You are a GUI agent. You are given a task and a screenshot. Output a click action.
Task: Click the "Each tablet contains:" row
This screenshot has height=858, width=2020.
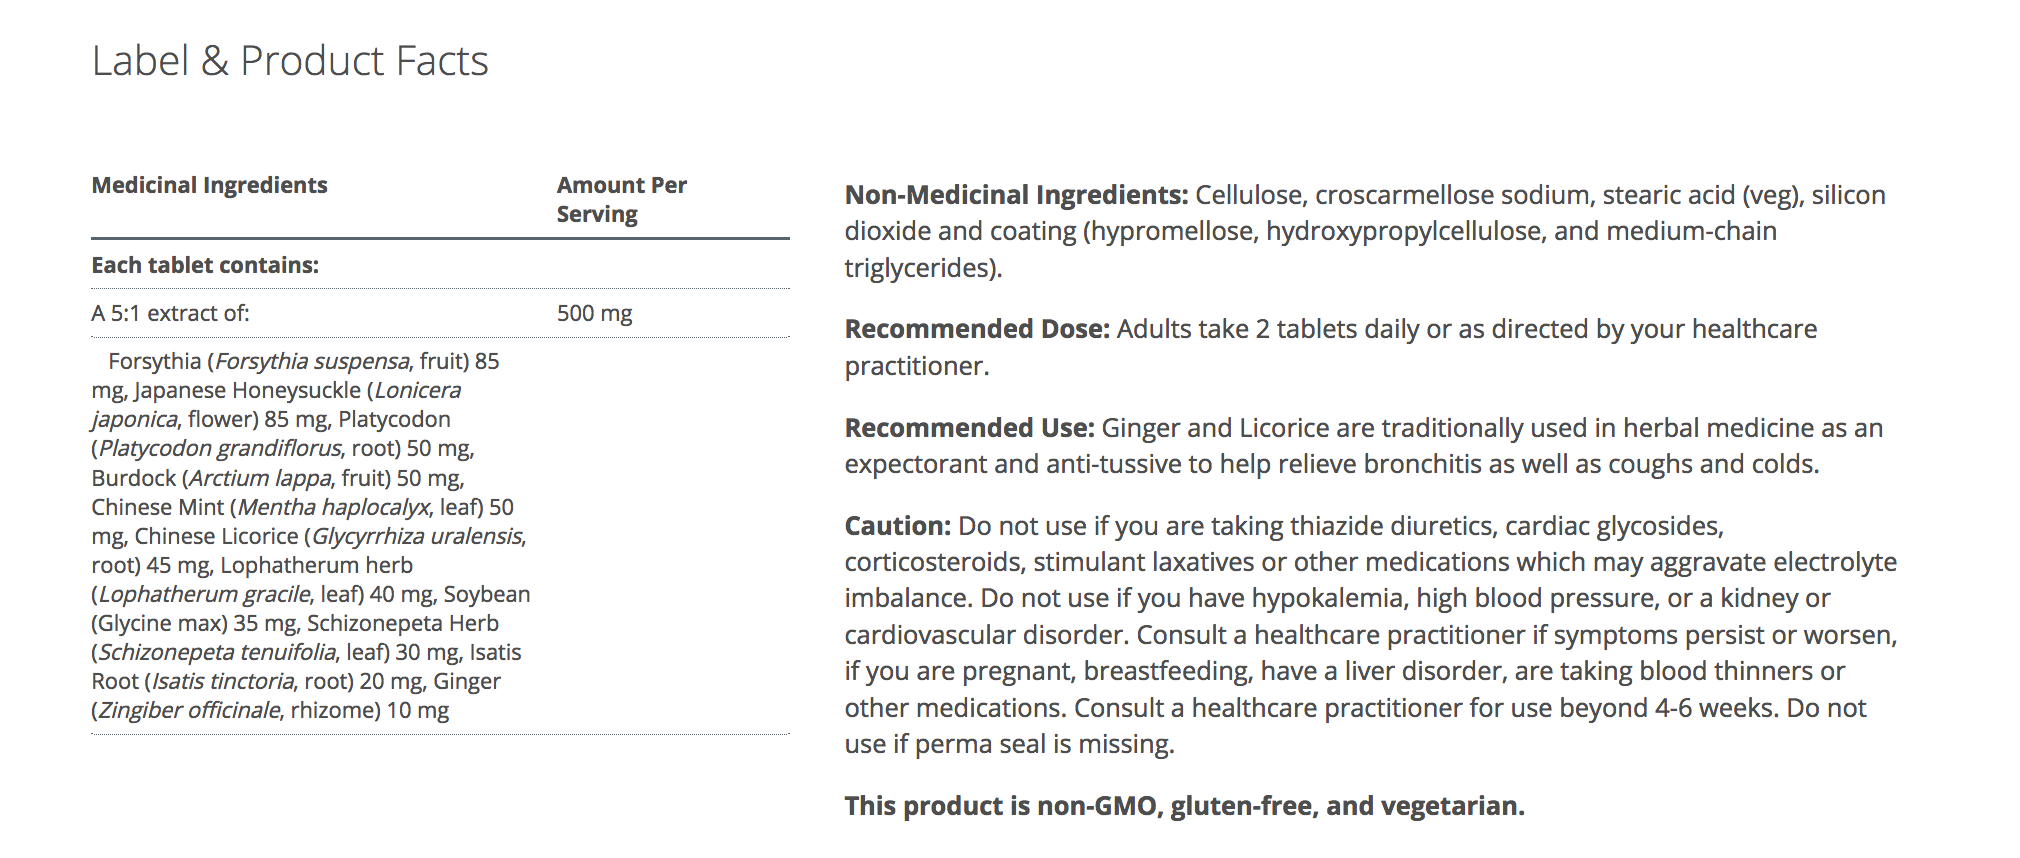click(x=205, y=265)
